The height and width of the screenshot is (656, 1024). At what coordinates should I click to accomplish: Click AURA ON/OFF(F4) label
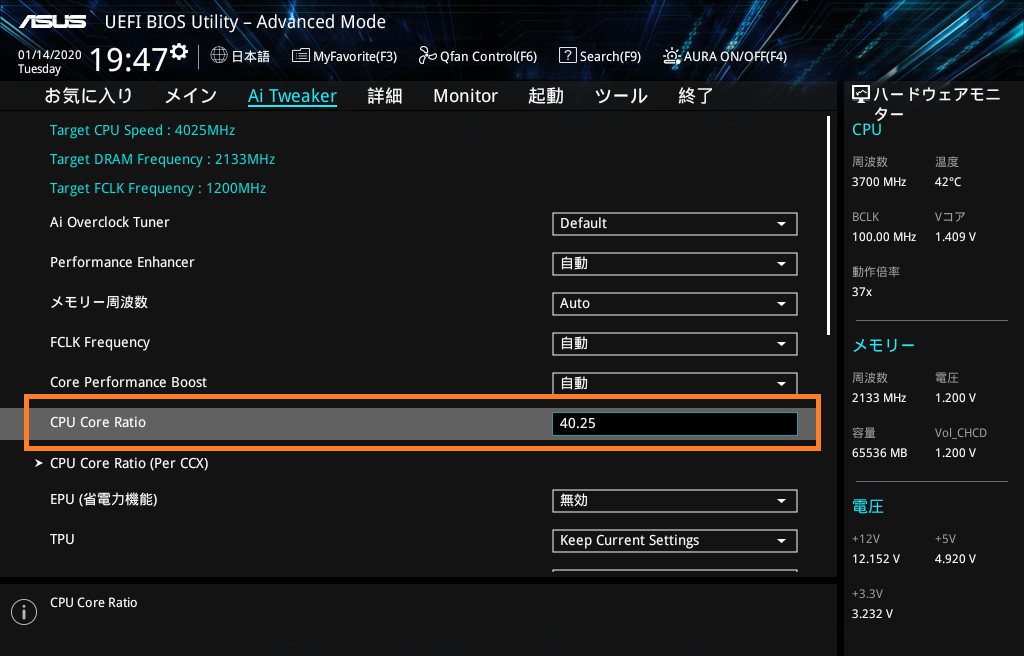(x=735, y=56)
